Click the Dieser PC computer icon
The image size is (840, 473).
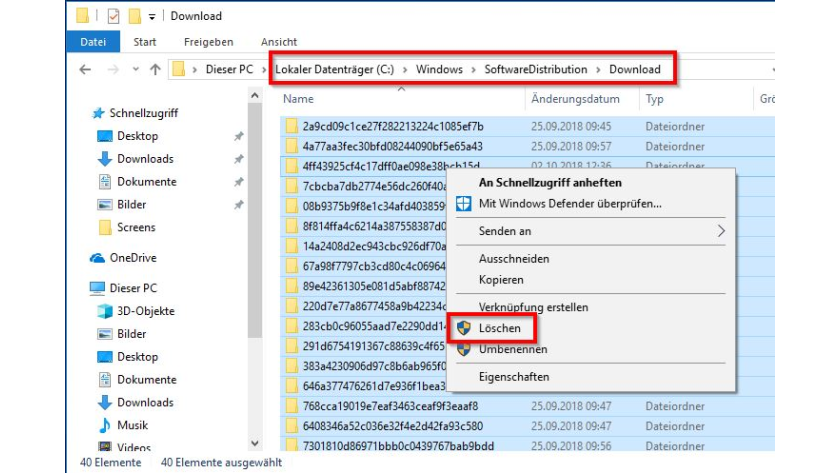pyautogui.click(x=97, y=288)
